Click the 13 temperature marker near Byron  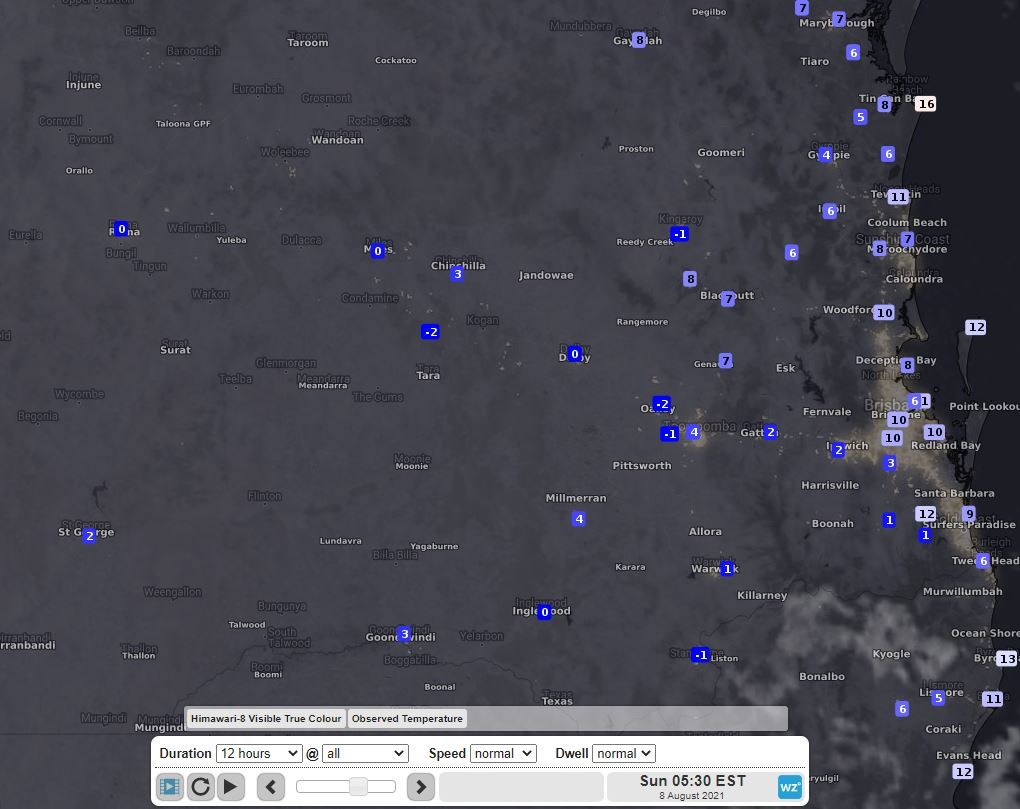[1006, 659]
